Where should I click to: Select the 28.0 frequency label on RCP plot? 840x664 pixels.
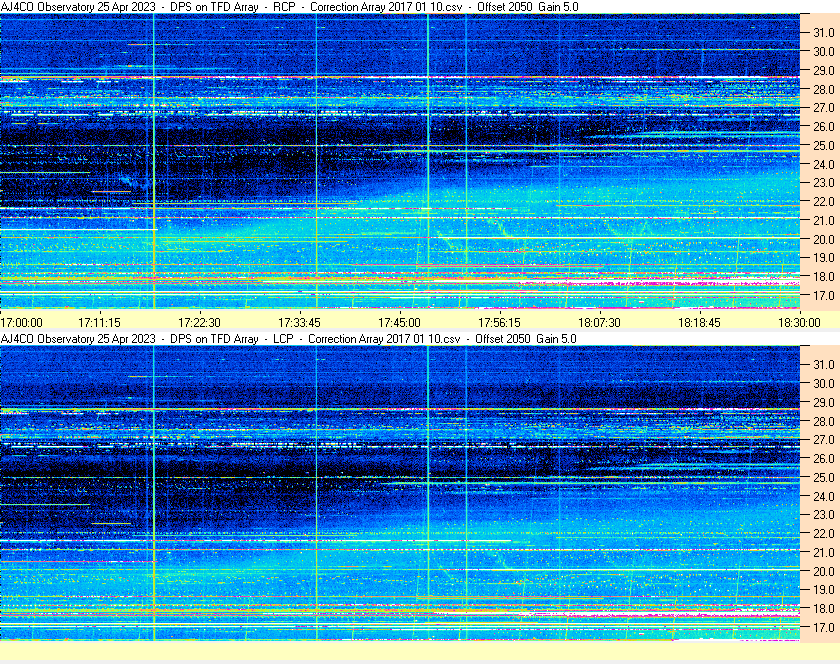pos(824,89)
